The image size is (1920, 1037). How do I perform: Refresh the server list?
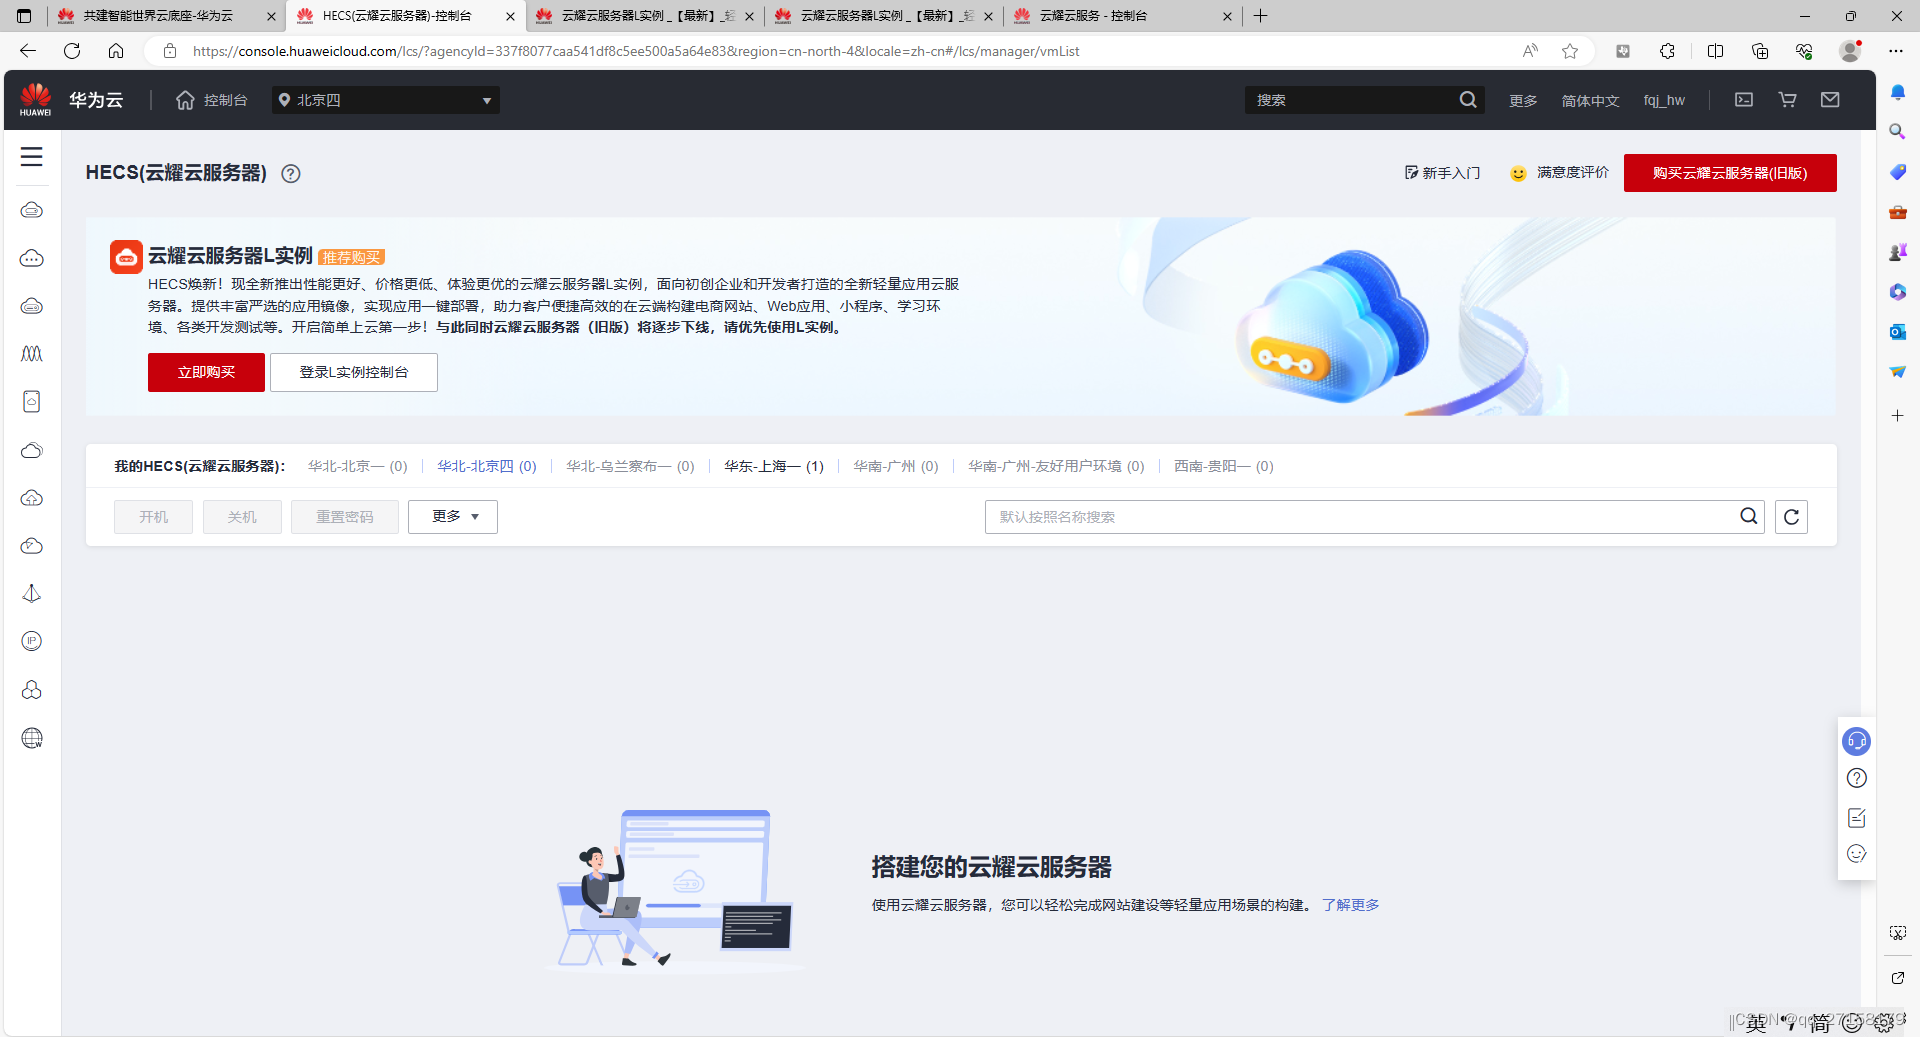tap(1791, 517)
